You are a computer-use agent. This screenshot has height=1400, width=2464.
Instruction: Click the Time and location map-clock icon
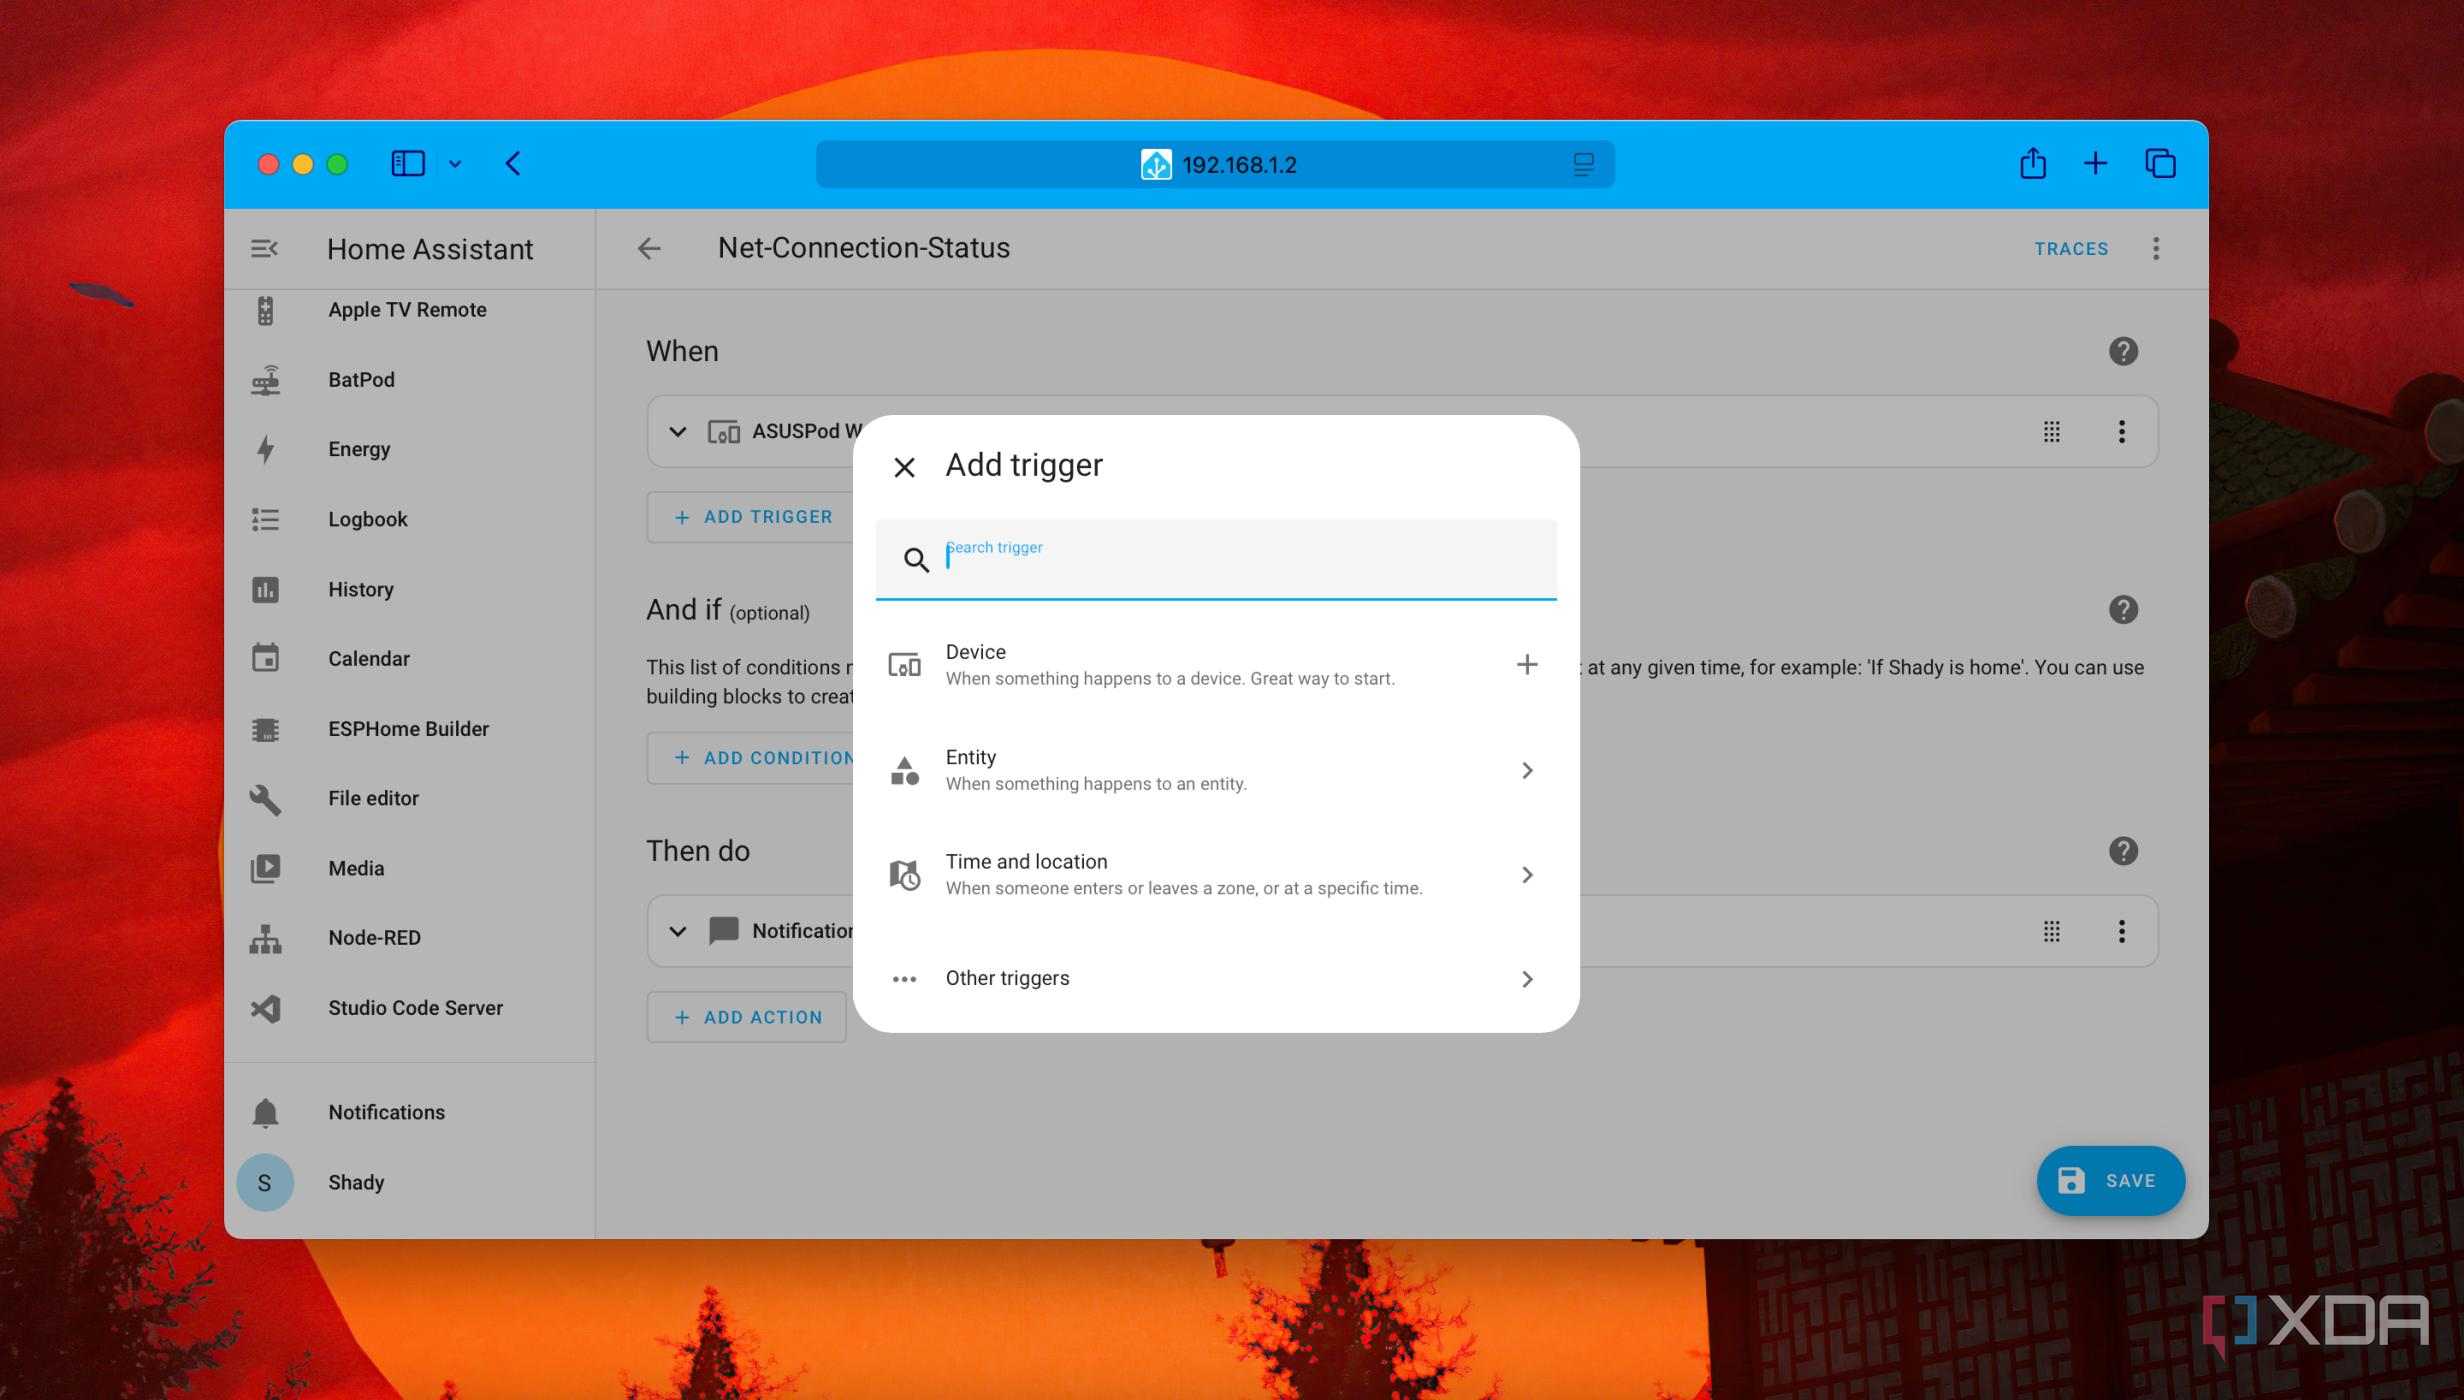point(904,875)
